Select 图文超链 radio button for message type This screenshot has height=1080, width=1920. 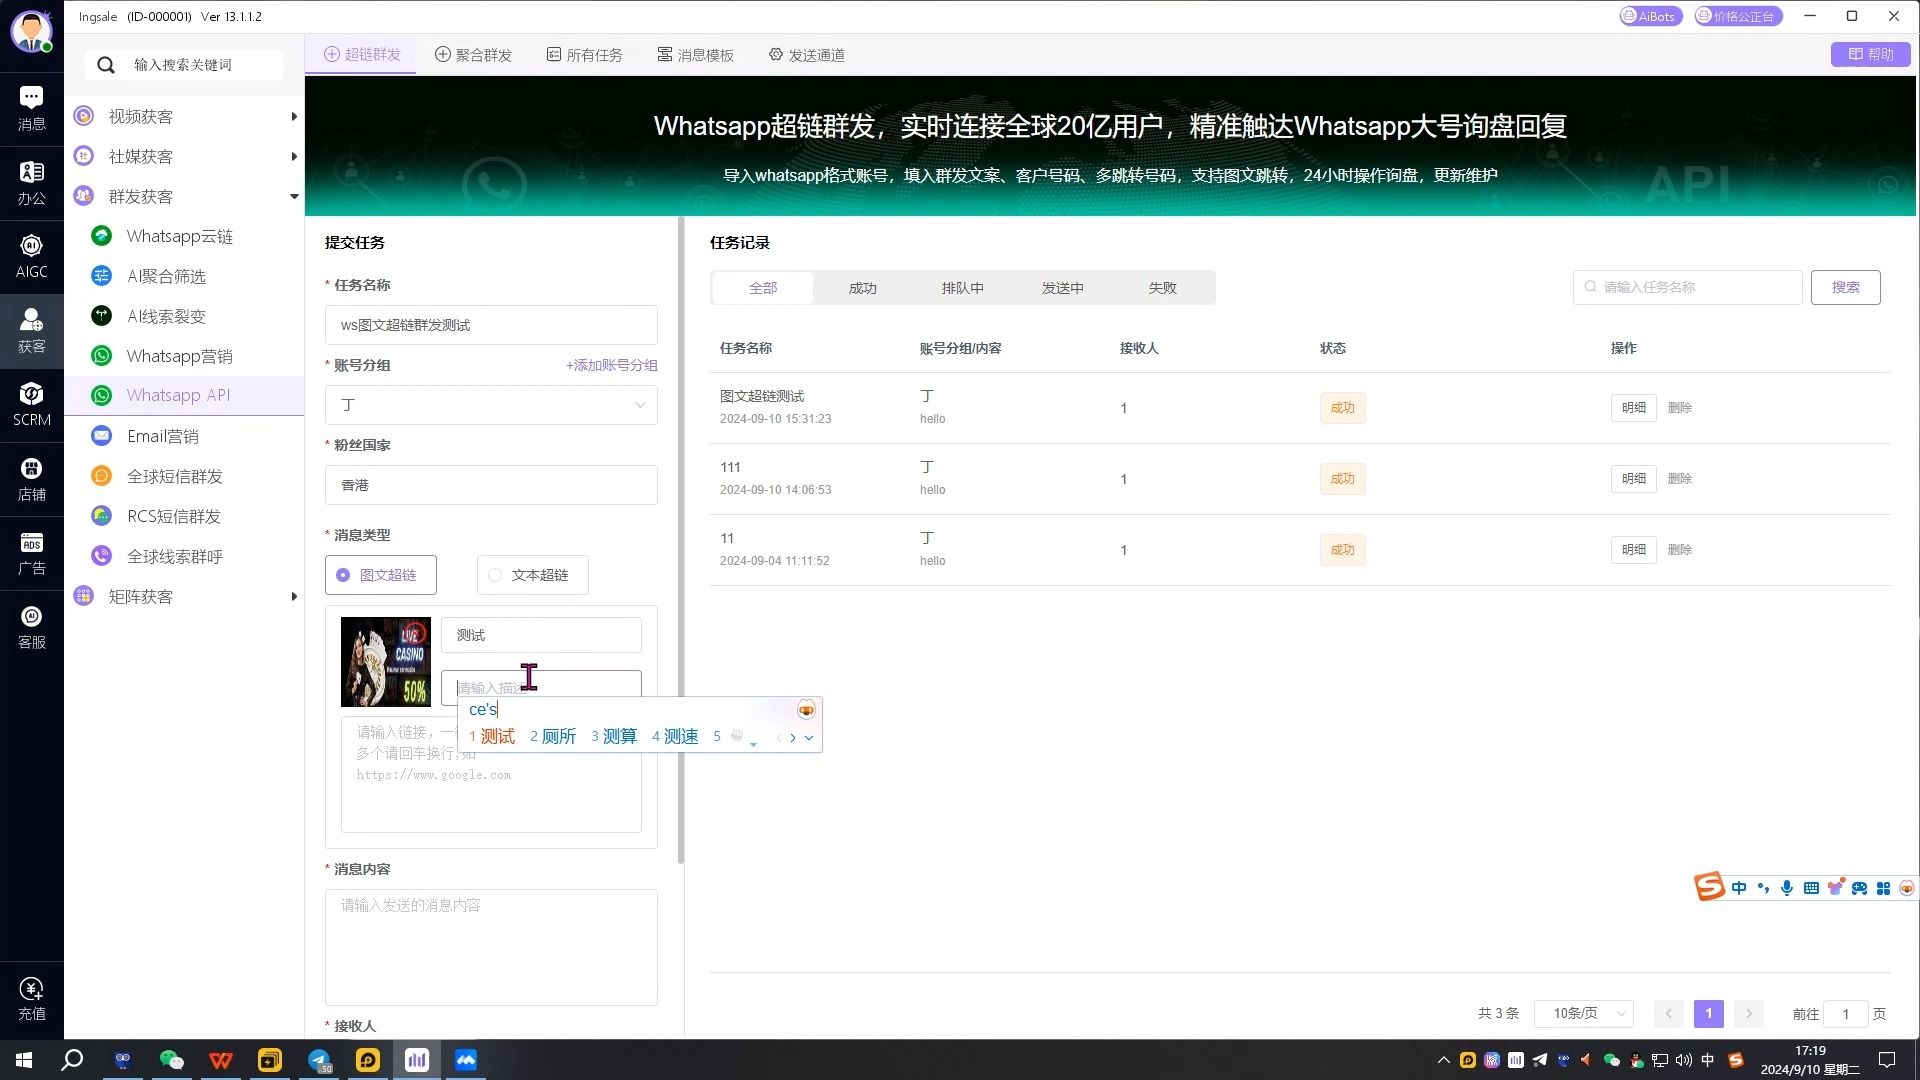pos(345,576)
